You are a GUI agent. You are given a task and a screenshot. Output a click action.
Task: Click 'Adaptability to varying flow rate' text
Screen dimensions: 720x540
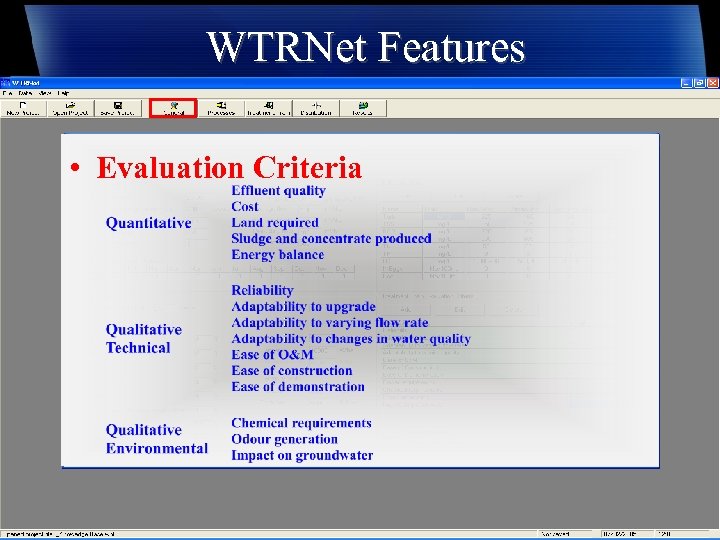330,323
